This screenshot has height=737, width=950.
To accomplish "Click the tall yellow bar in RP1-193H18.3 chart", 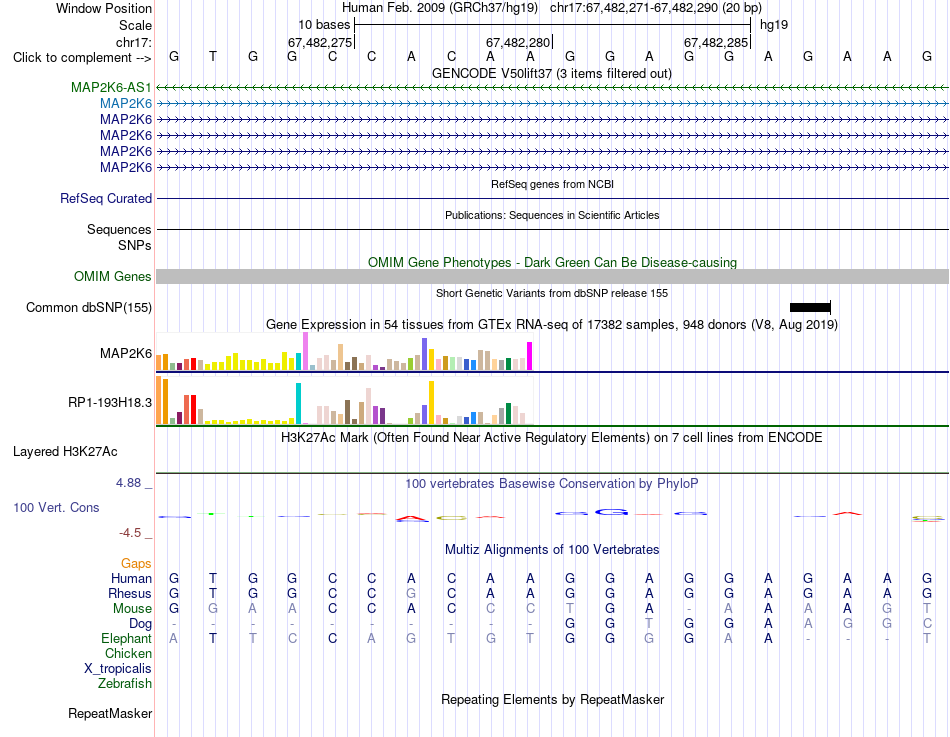I will (x=431, y=402).
